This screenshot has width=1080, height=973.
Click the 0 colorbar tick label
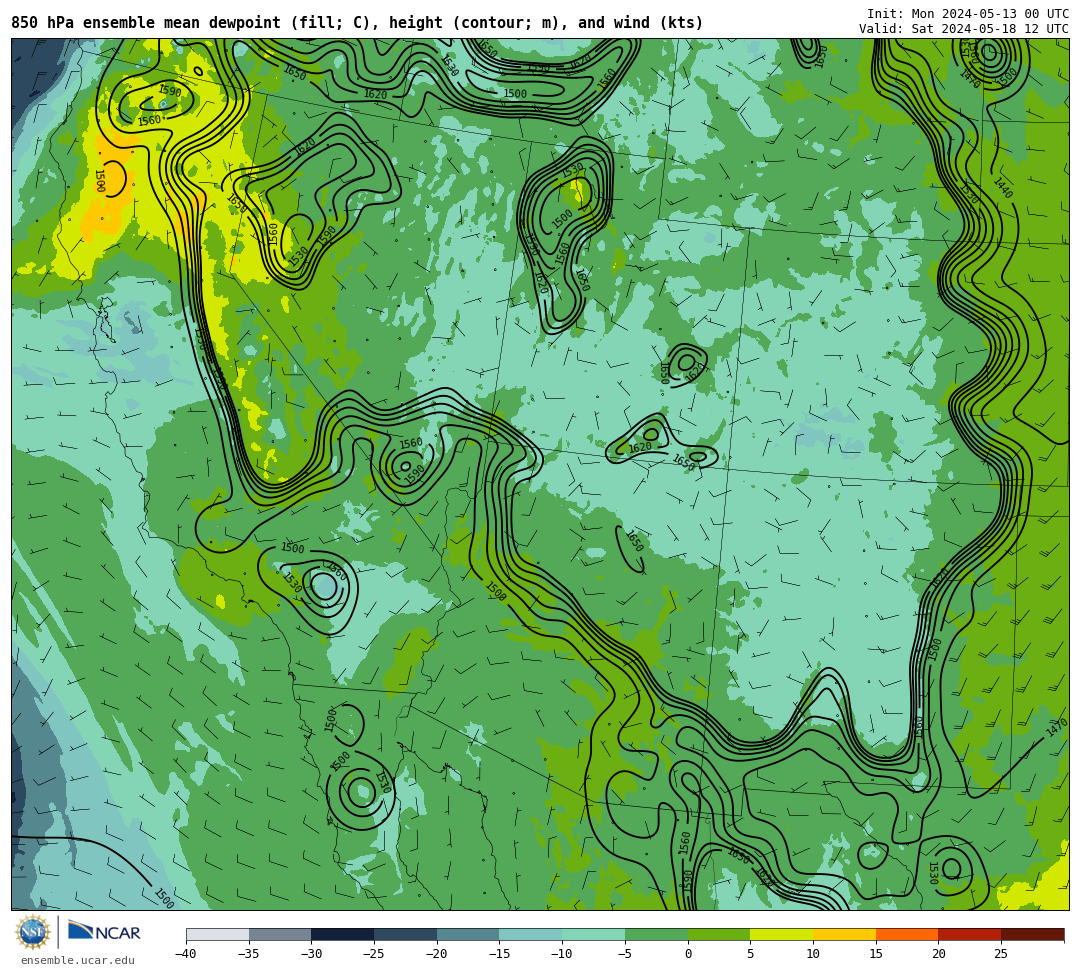(688, 954)
